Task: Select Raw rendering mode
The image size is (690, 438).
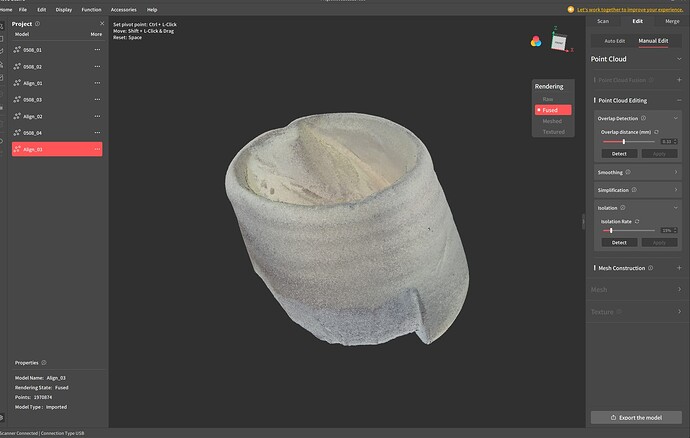Action: click(548, 99)
